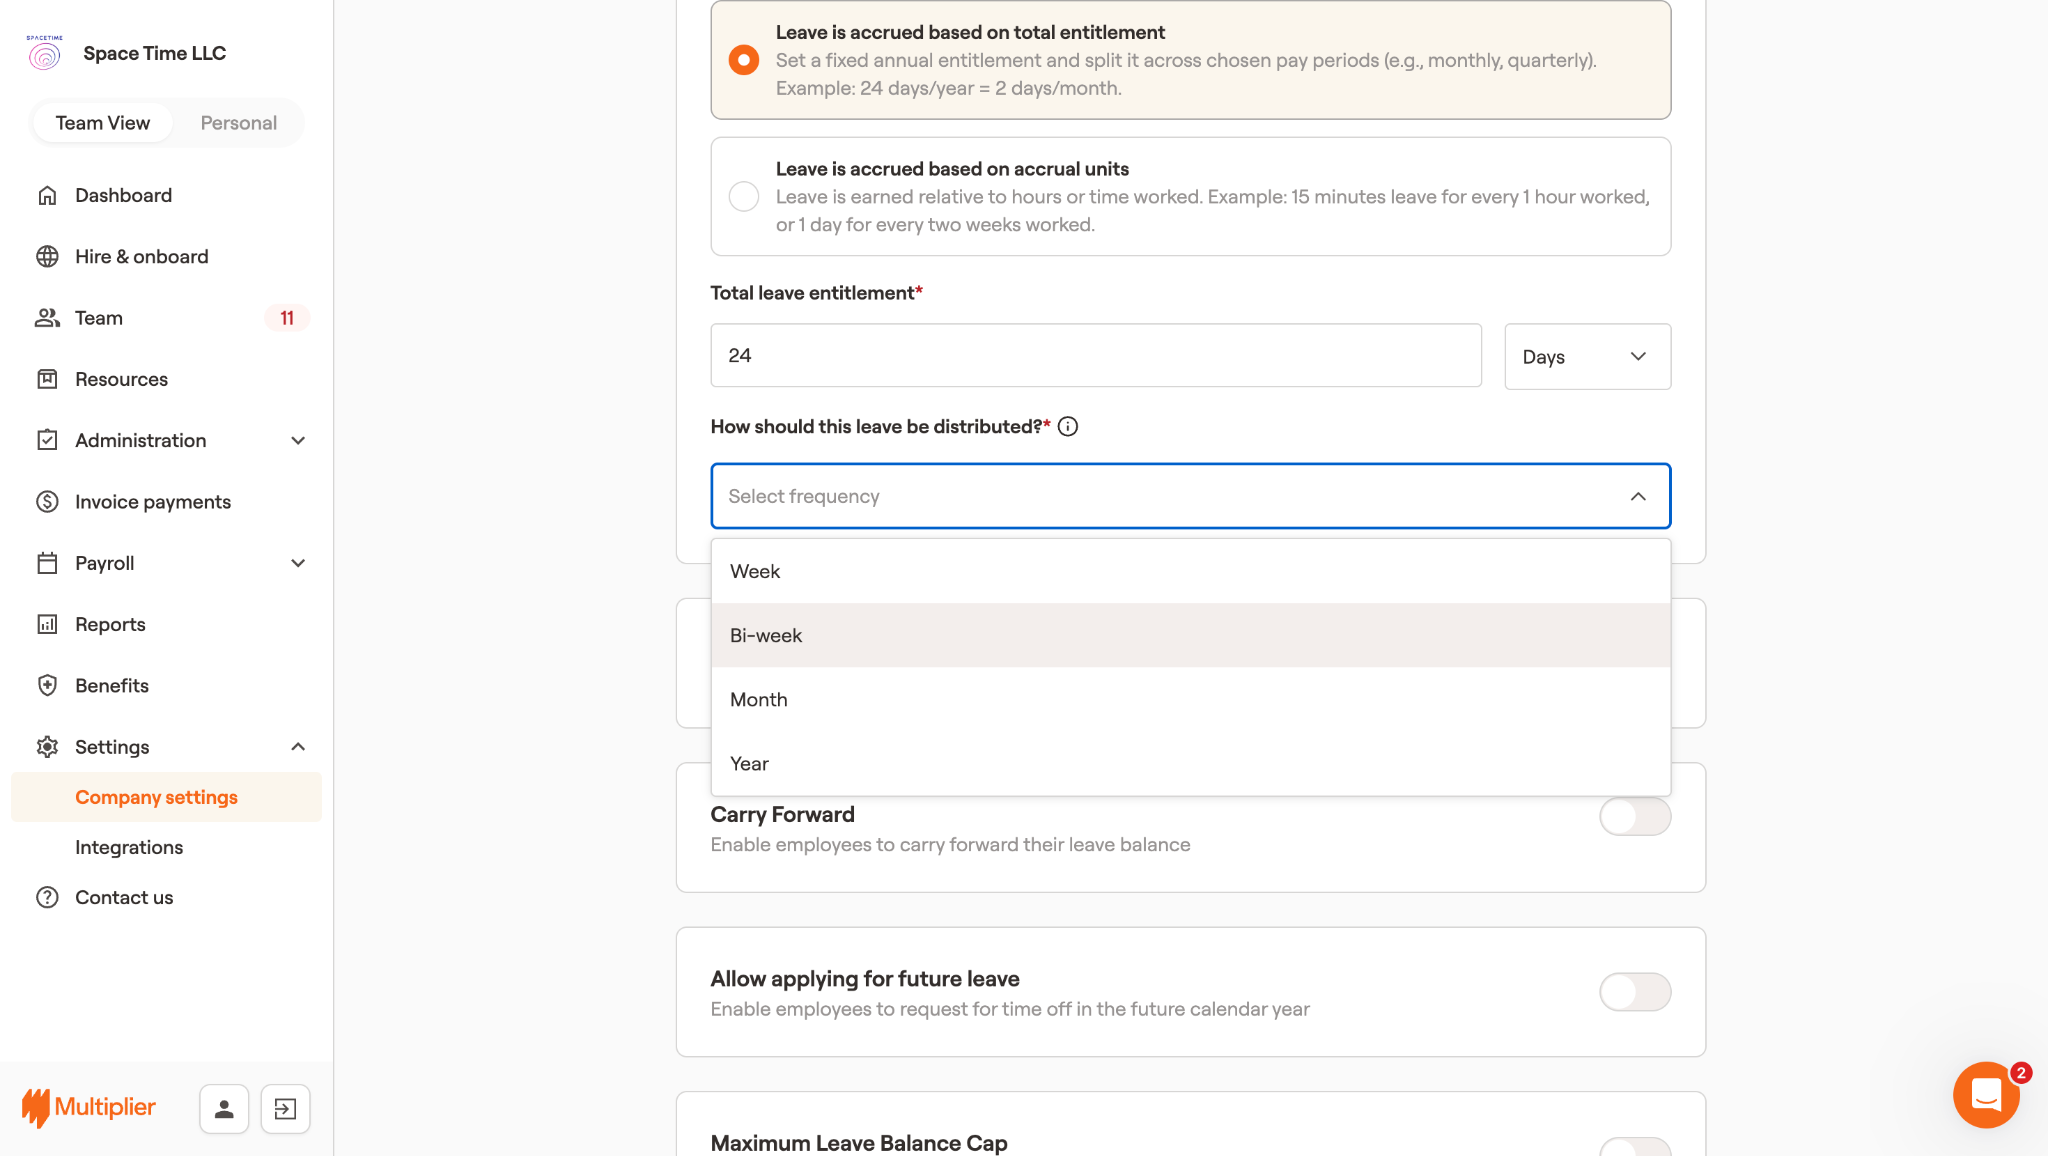This screenshot has width=2048, height=1156.
Task: Click info icon beside distribution question
Action: tap(1068, 427)
